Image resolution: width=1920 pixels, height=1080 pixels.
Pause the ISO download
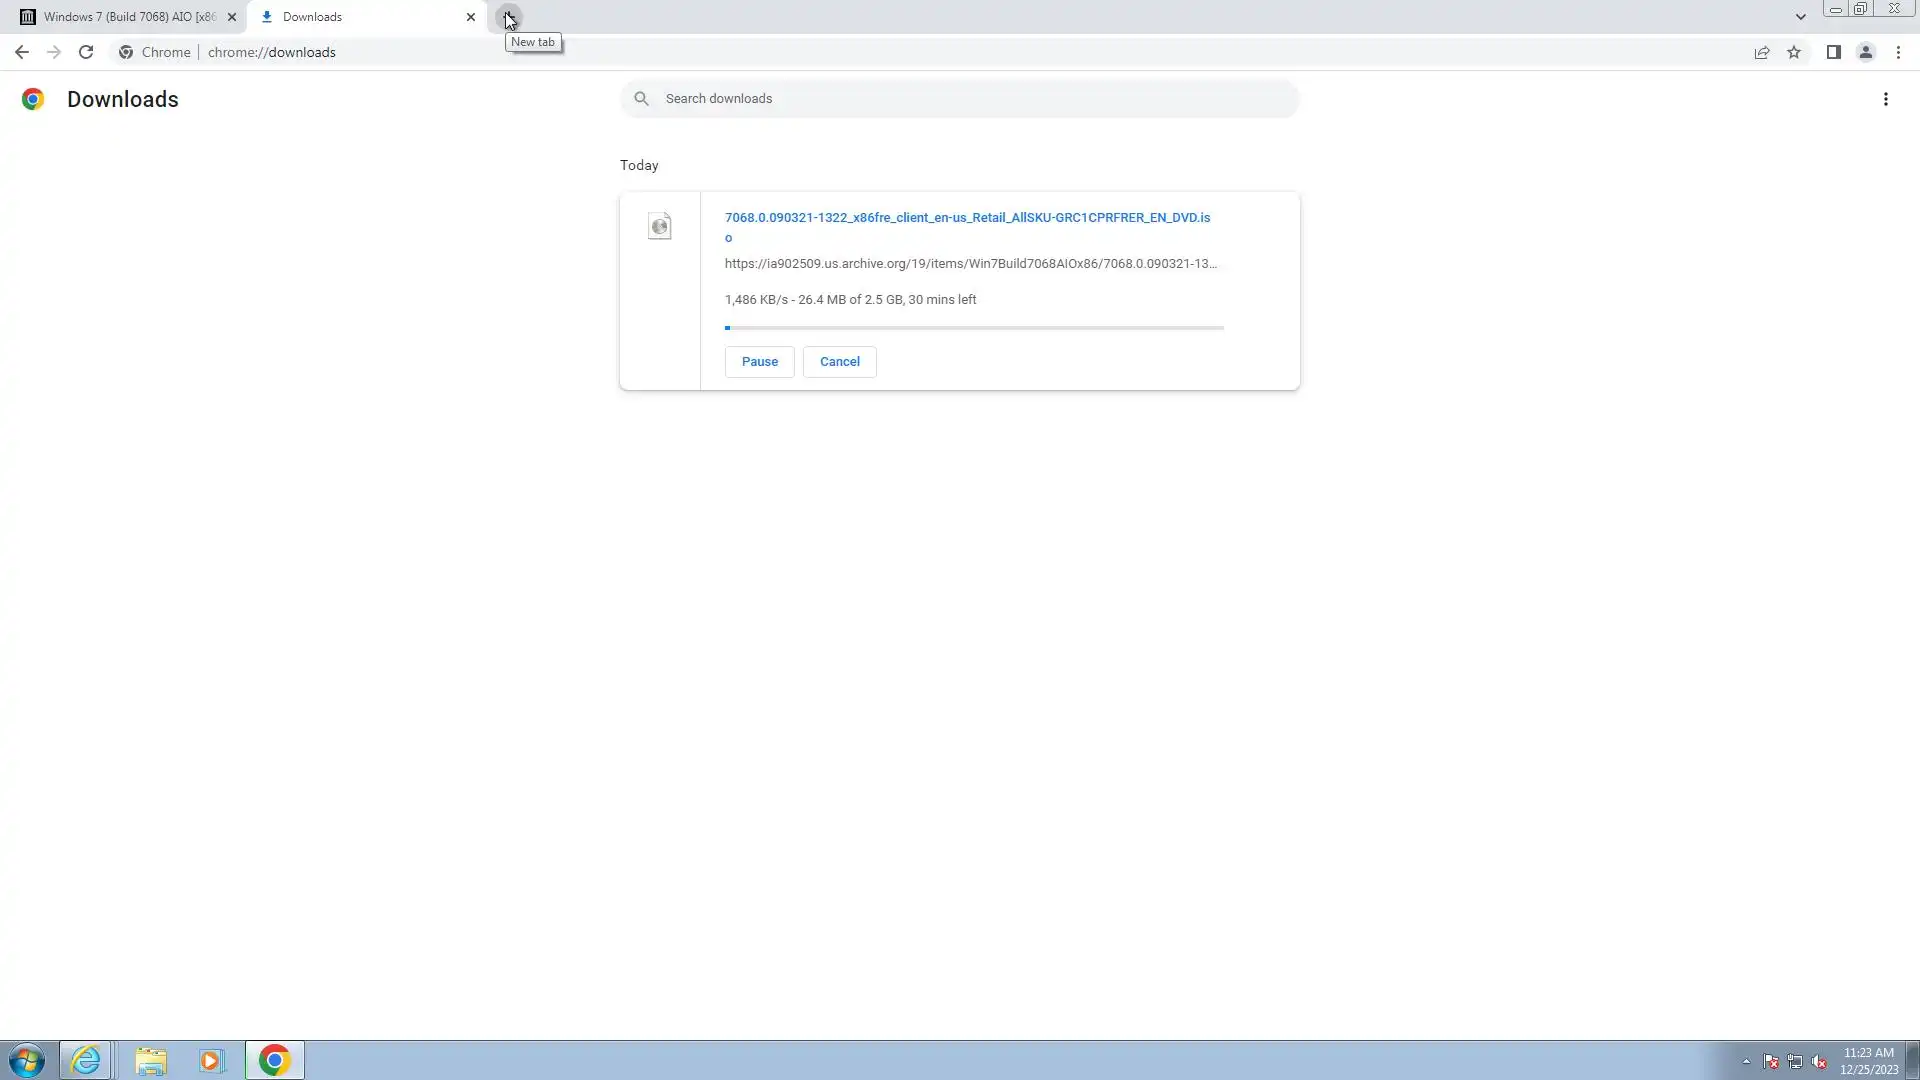point(759,362)
